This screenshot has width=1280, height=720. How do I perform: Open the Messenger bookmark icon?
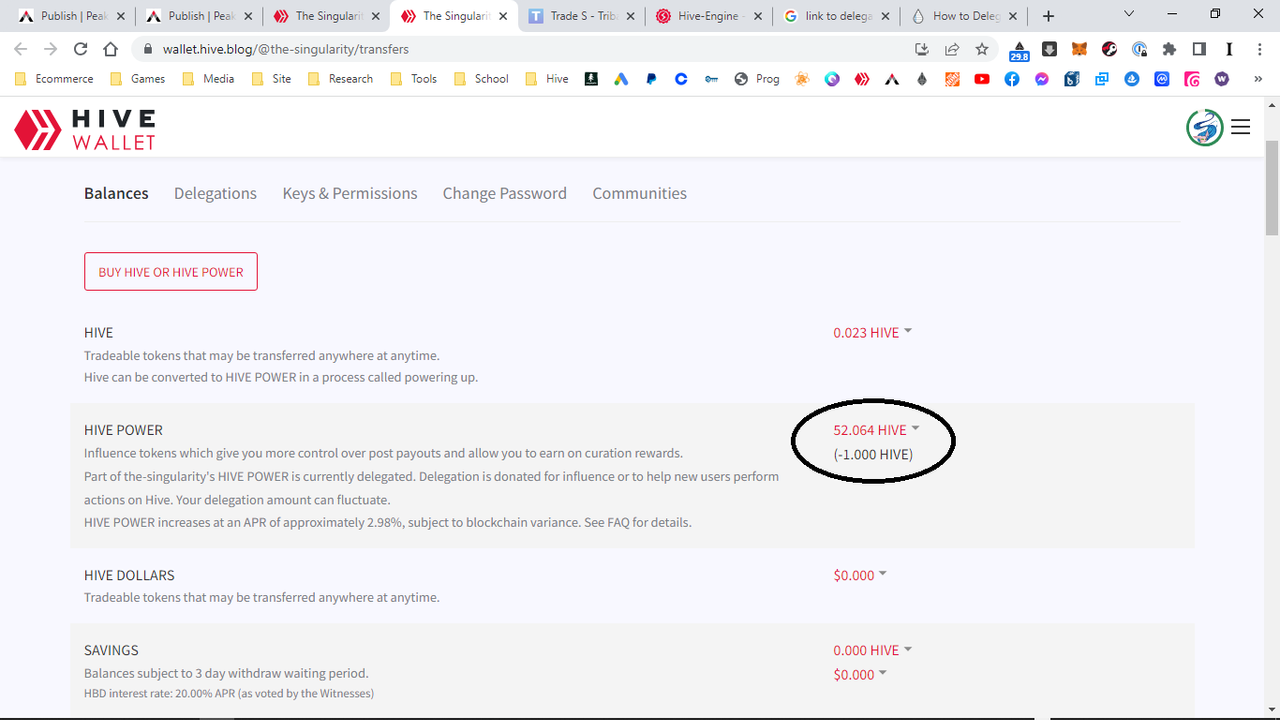pyautogui.click(x=1042, y=79)
